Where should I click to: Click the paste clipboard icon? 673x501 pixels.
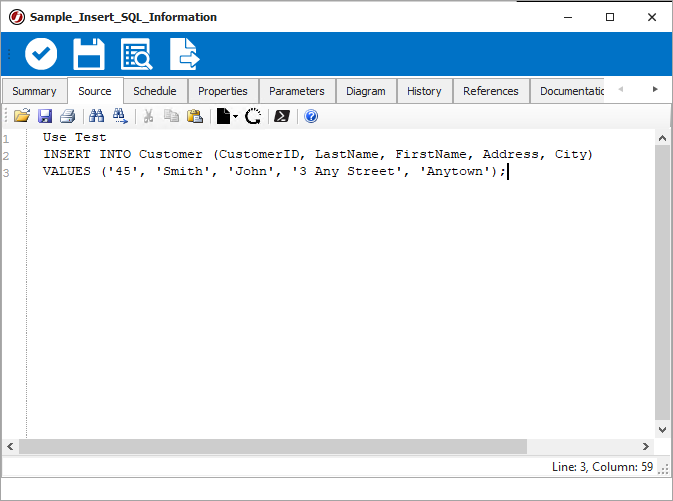[195, 116]
